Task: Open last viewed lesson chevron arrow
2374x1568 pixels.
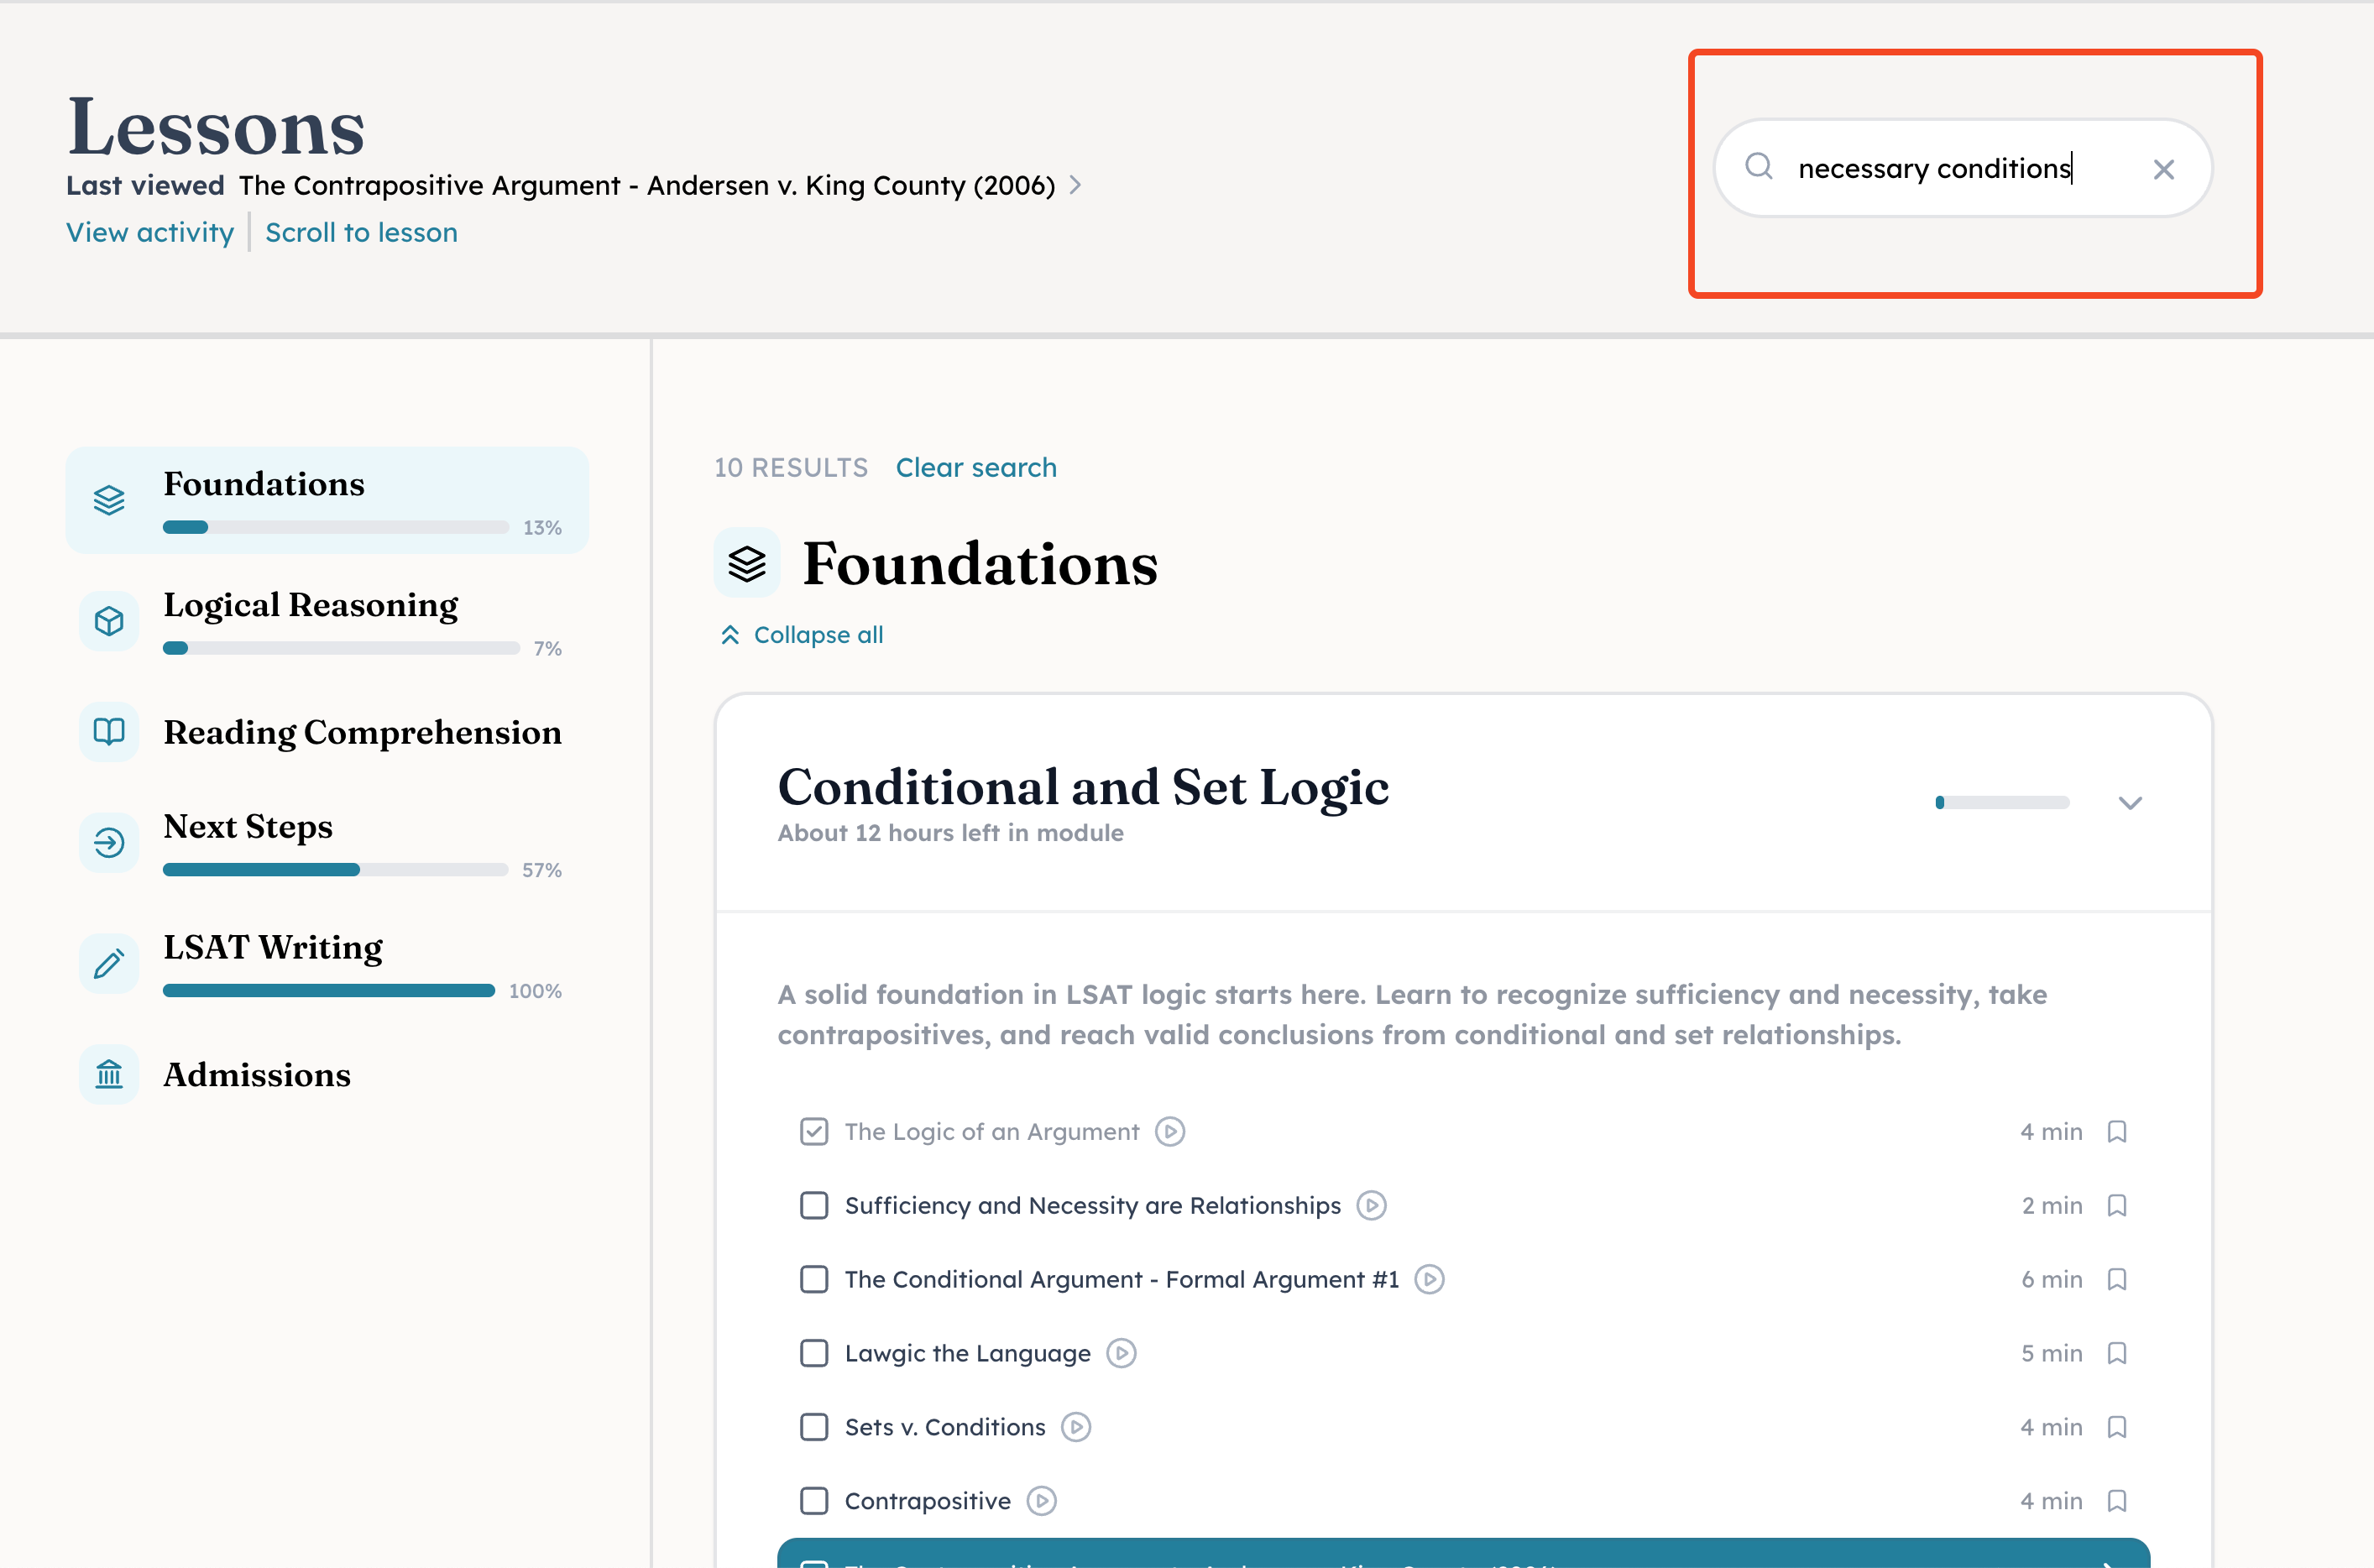Action: 1075,185
